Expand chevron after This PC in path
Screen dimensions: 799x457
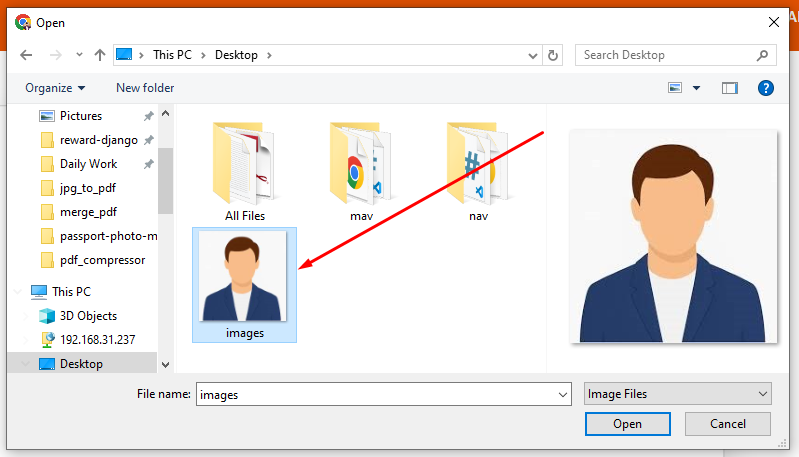click(203, 55)
